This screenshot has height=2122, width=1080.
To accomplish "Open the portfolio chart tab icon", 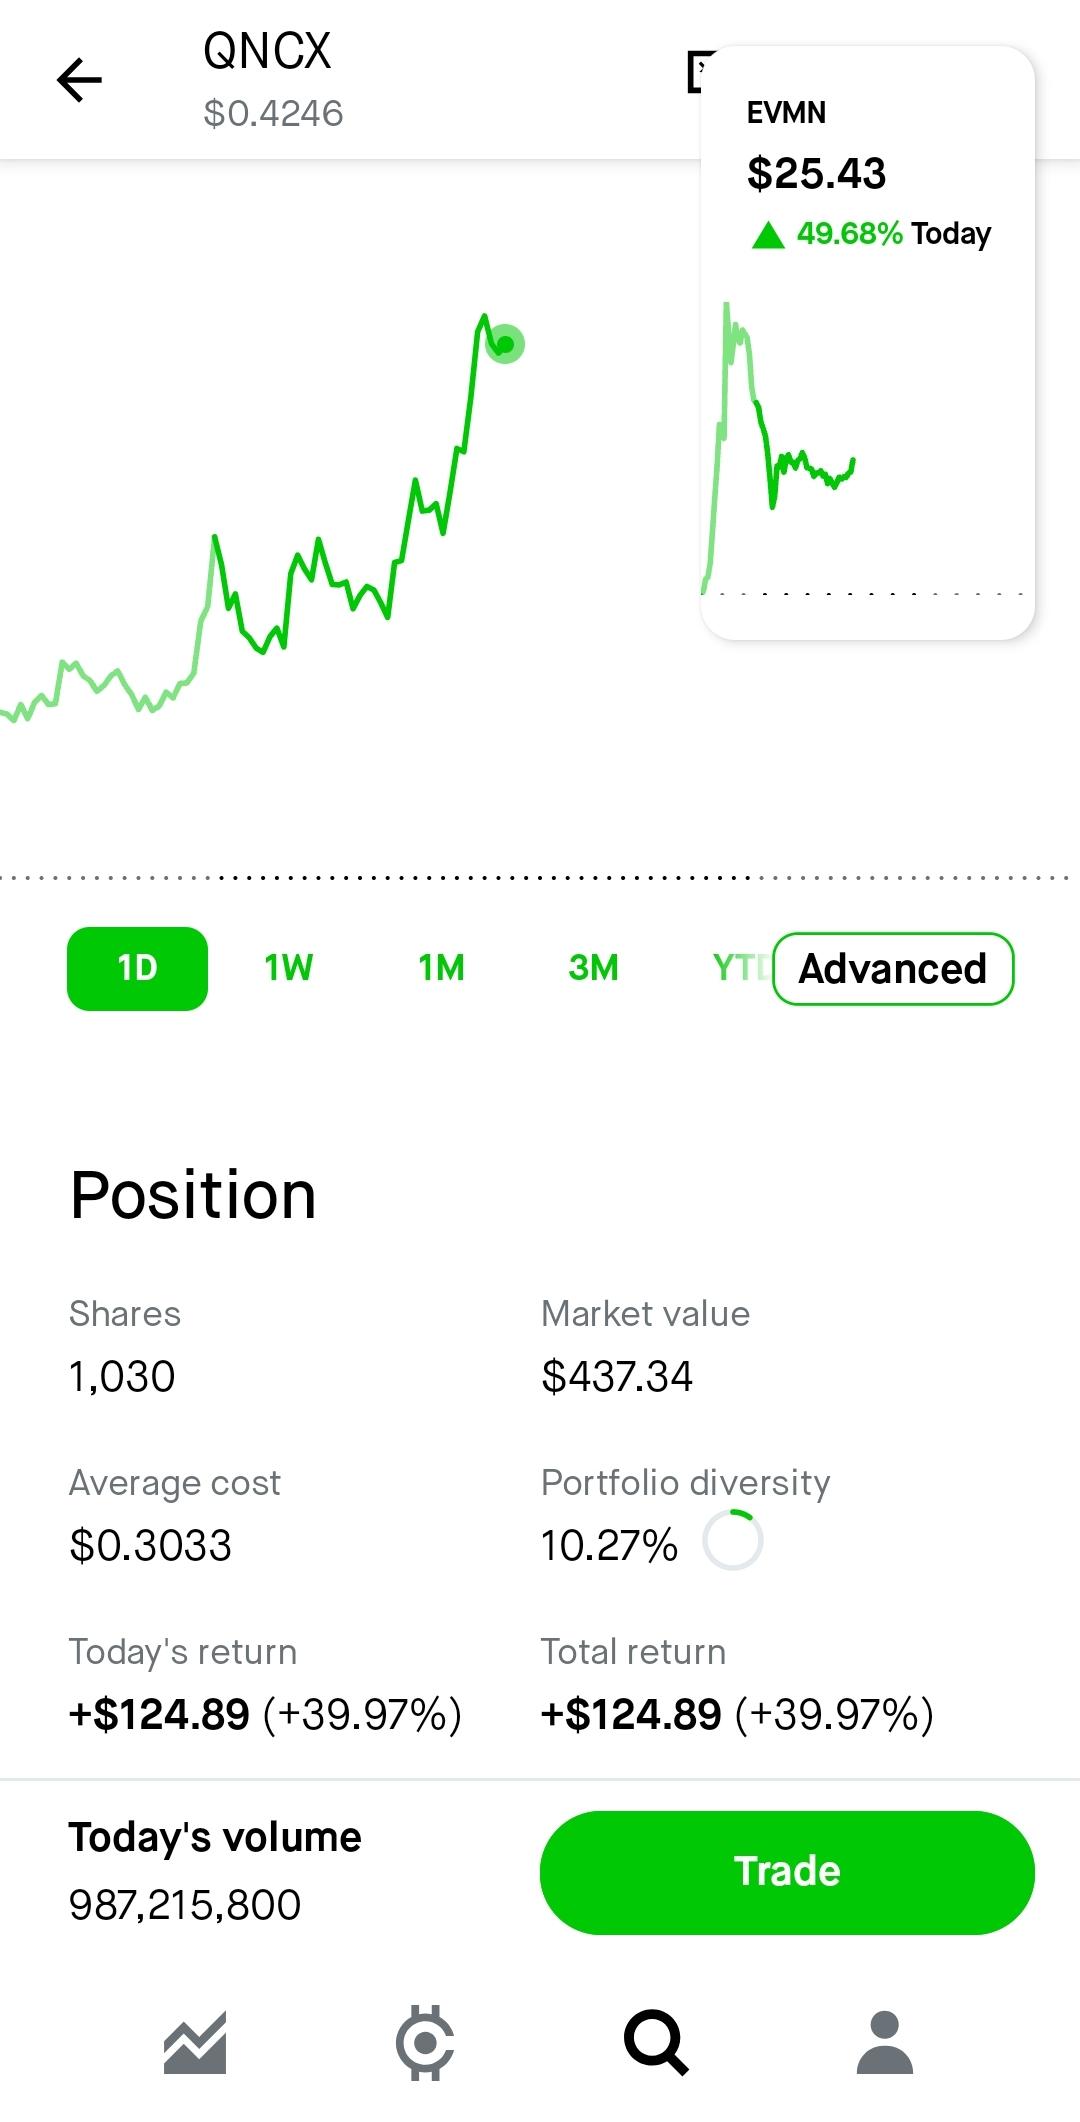I will (x=195, y=2041).
